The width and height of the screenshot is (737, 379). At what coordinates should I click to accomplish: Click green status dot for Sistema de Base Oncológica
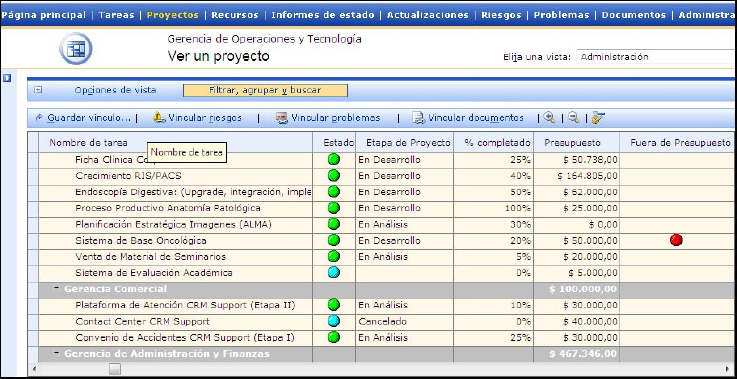pyautogui.click(x=334, y=240)
